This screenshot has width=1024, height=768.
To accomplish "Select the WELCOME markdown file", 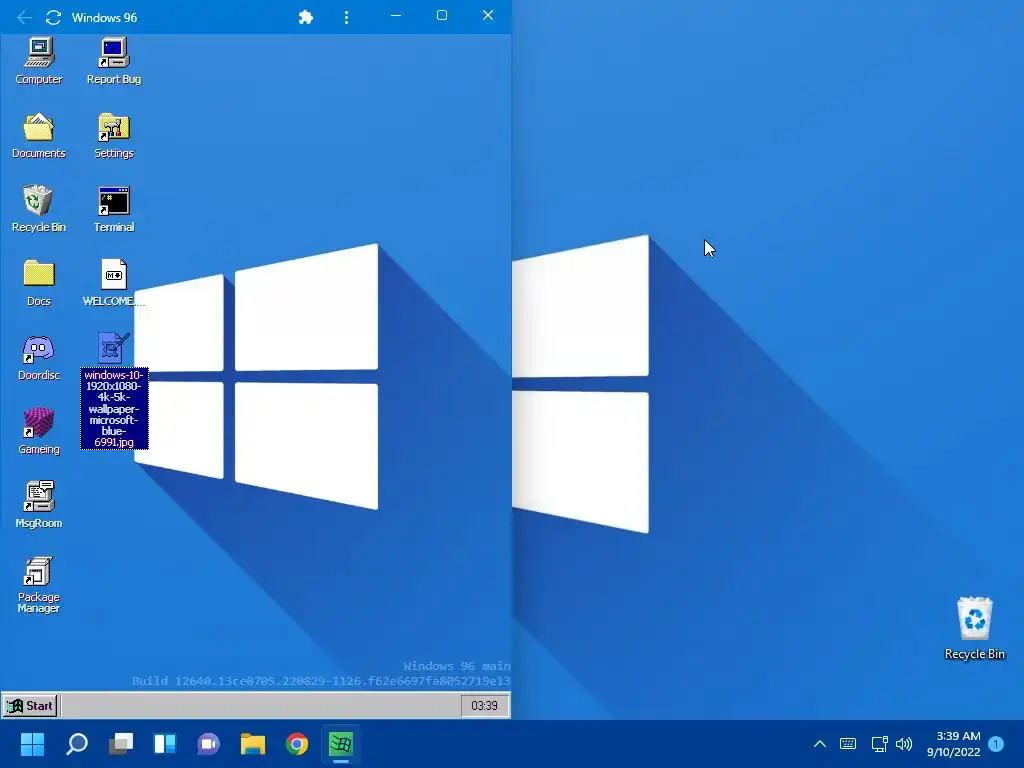I will click(114, 283).
